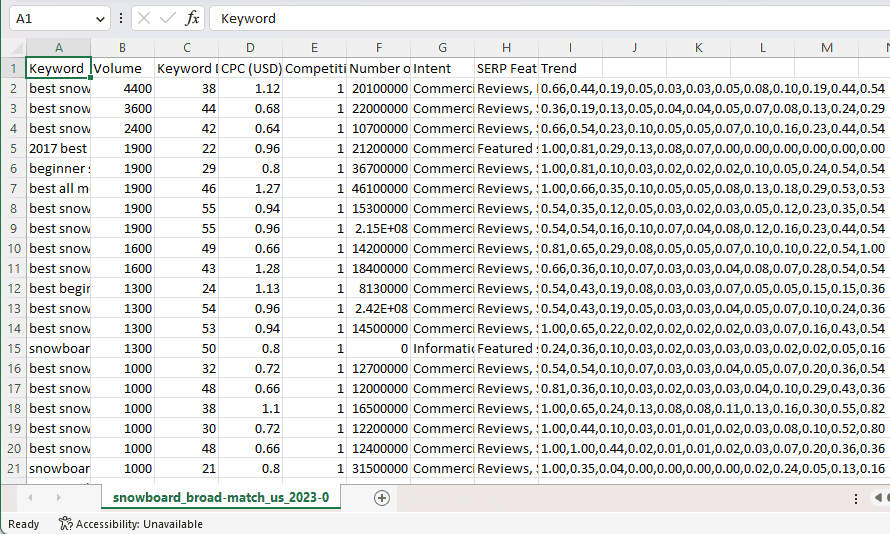Click volume cell showing 3600
This screenshot has width=890, height=534.
123,108
